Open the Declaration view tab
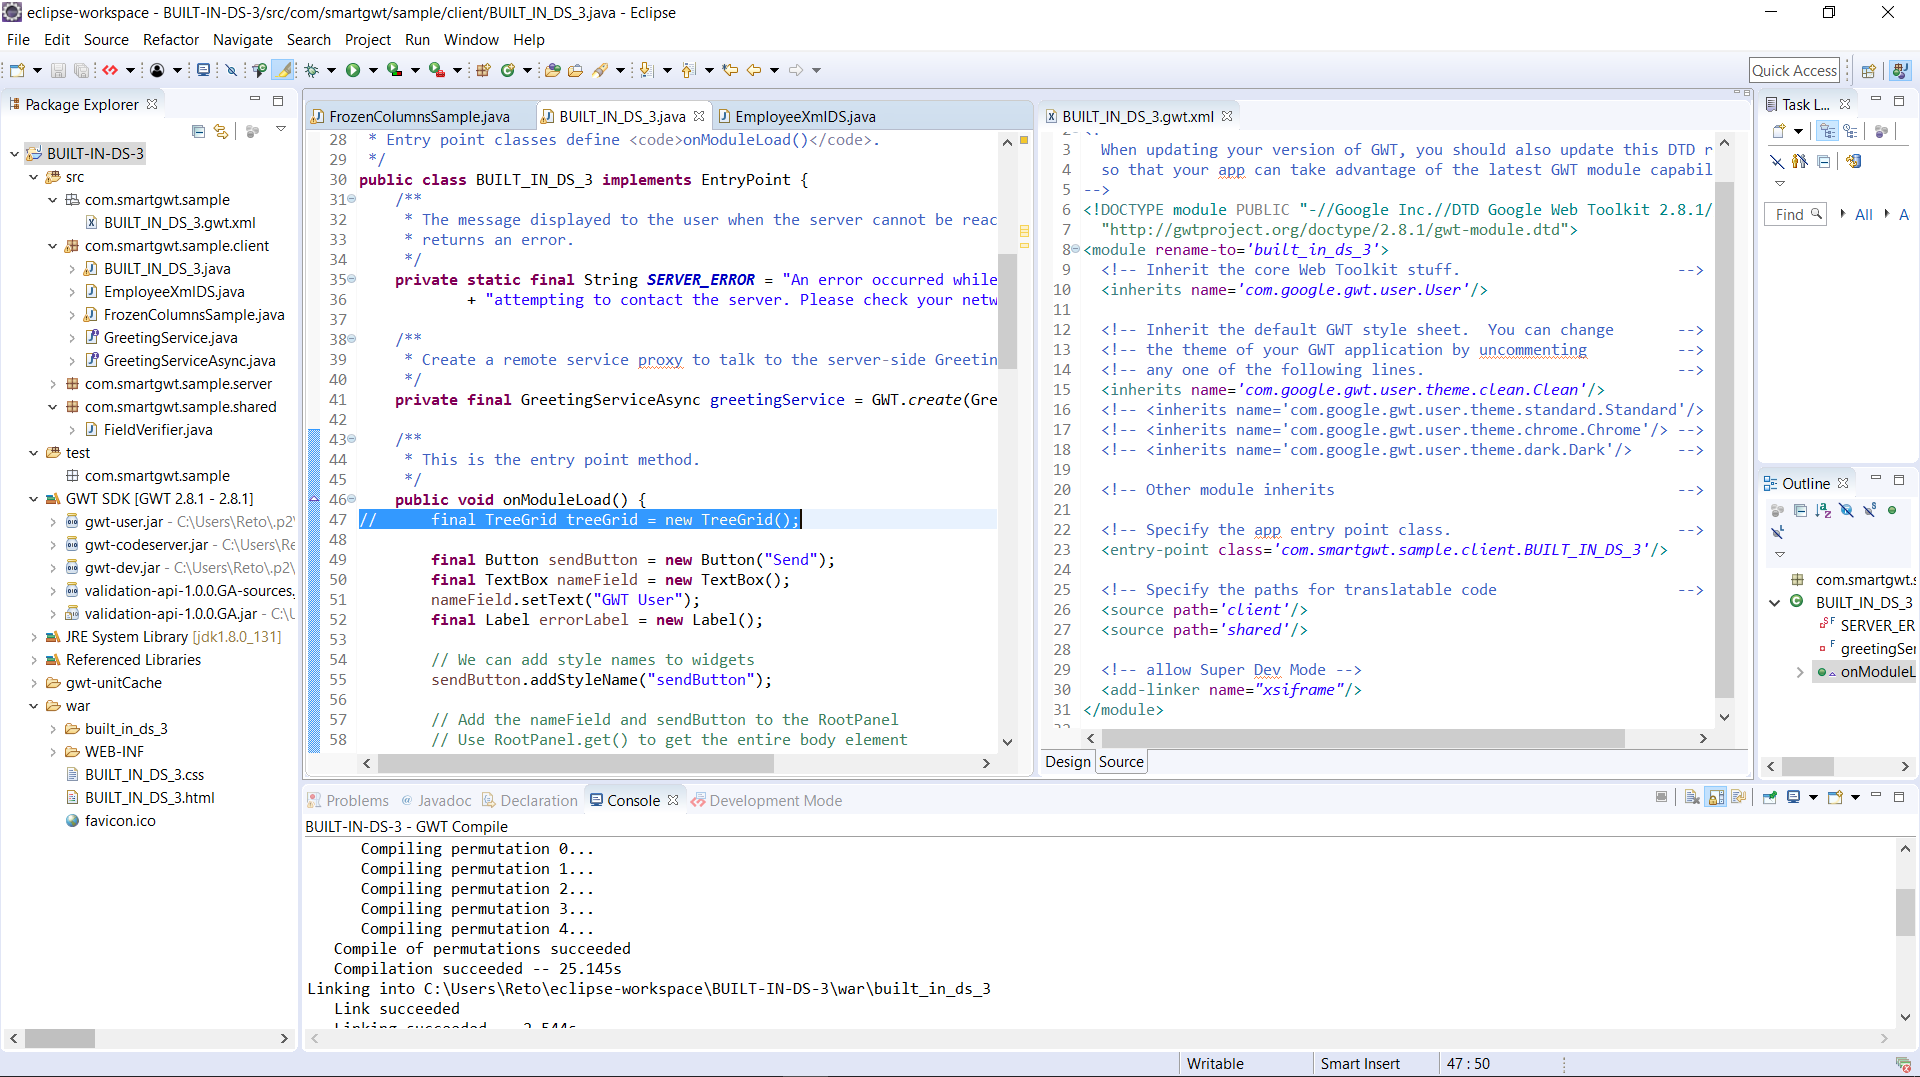 coord(530,800)
